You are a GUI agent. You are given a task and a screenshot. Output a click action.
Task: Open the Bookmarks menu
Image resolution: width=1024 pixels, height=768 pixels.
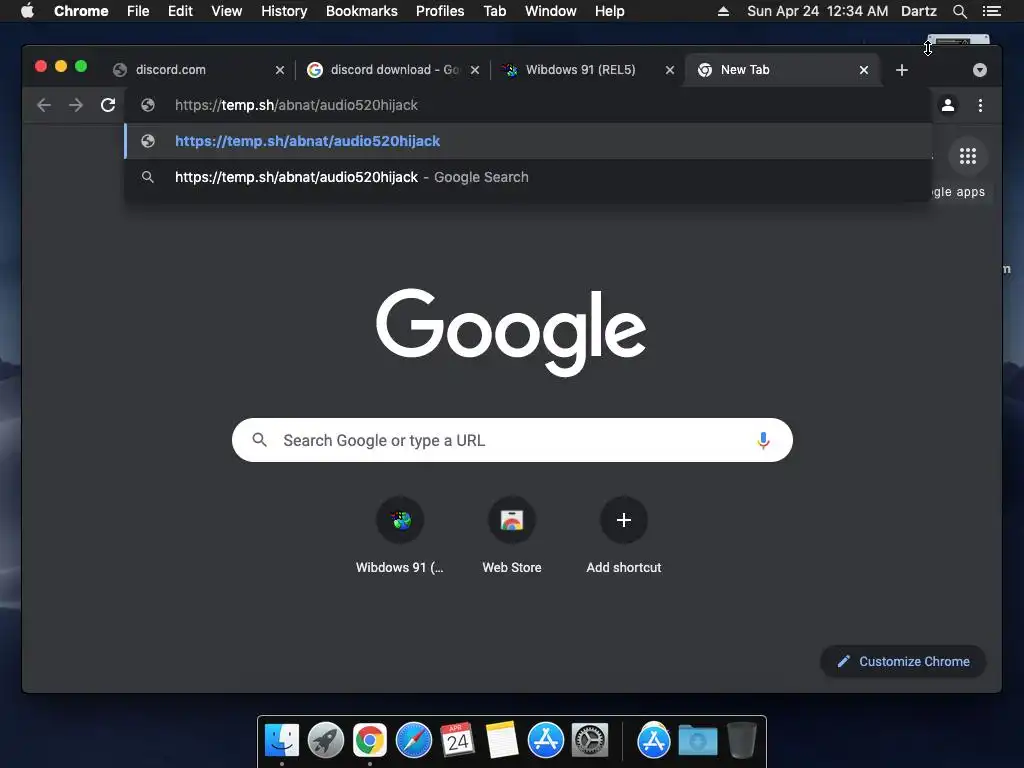(362, 11)
